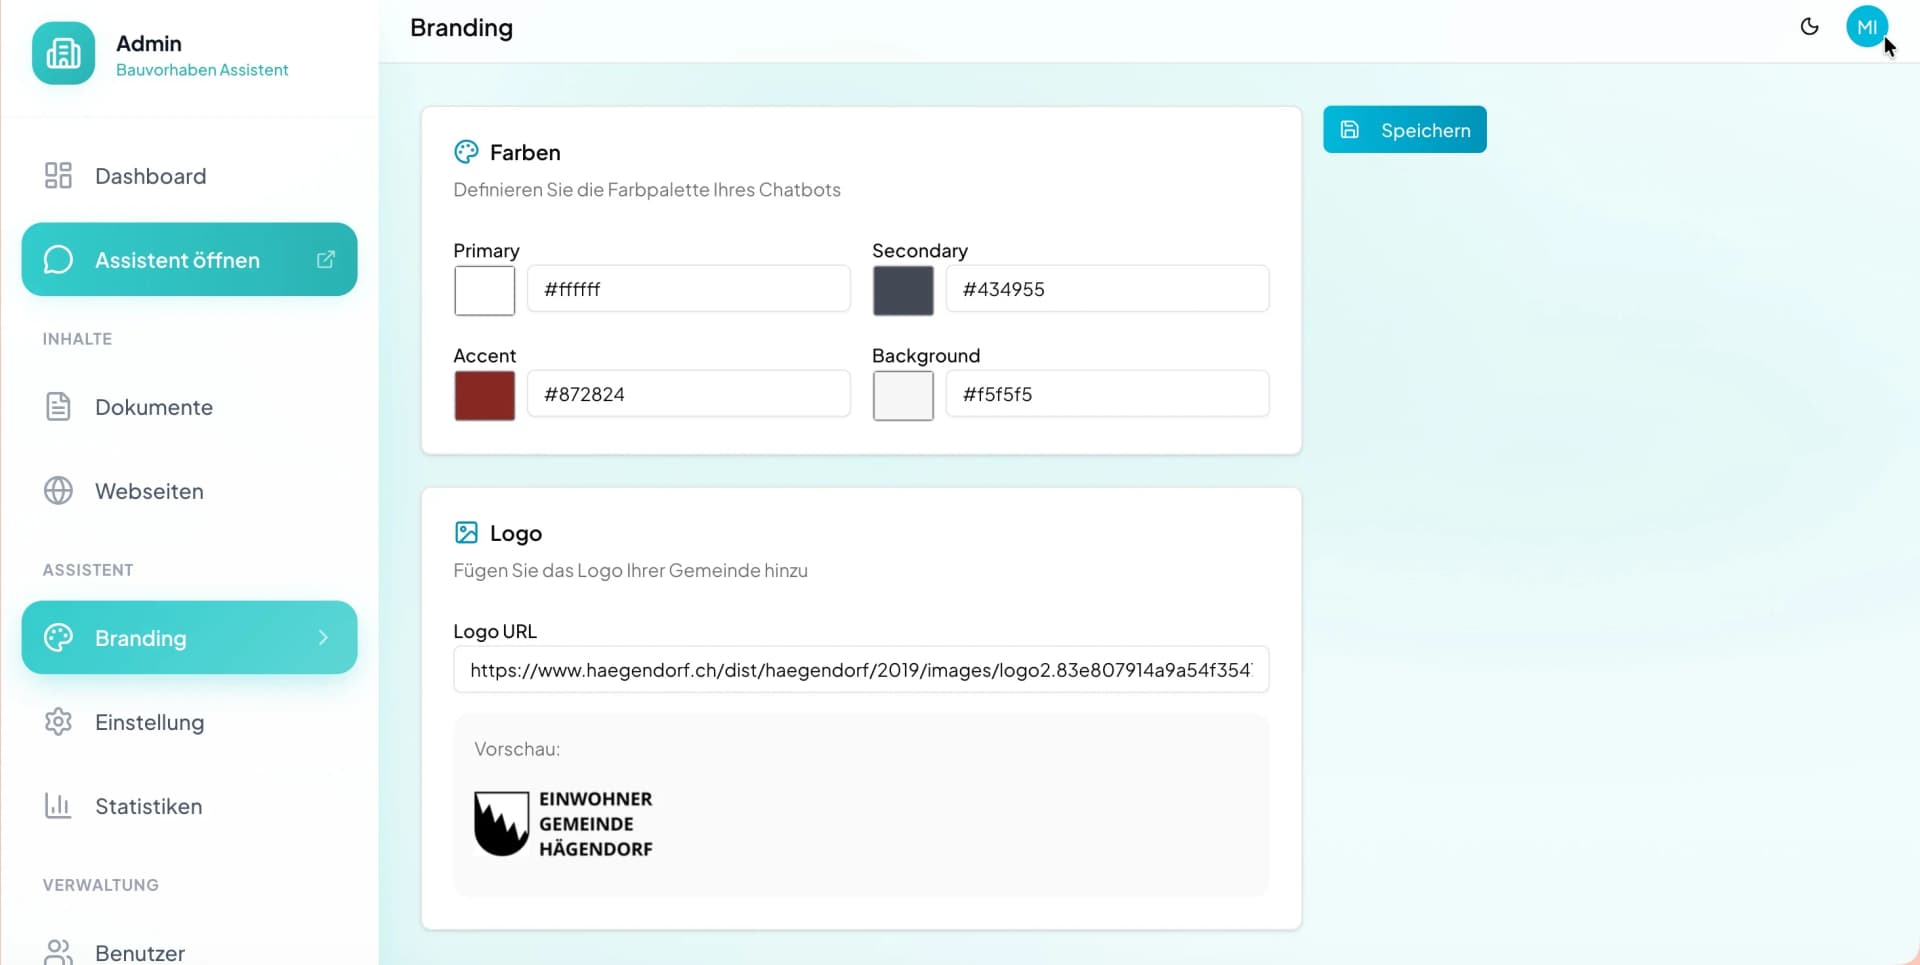The image size is (1920, 965).
Task: Click the Admin building logo icon
Action: 63,53
